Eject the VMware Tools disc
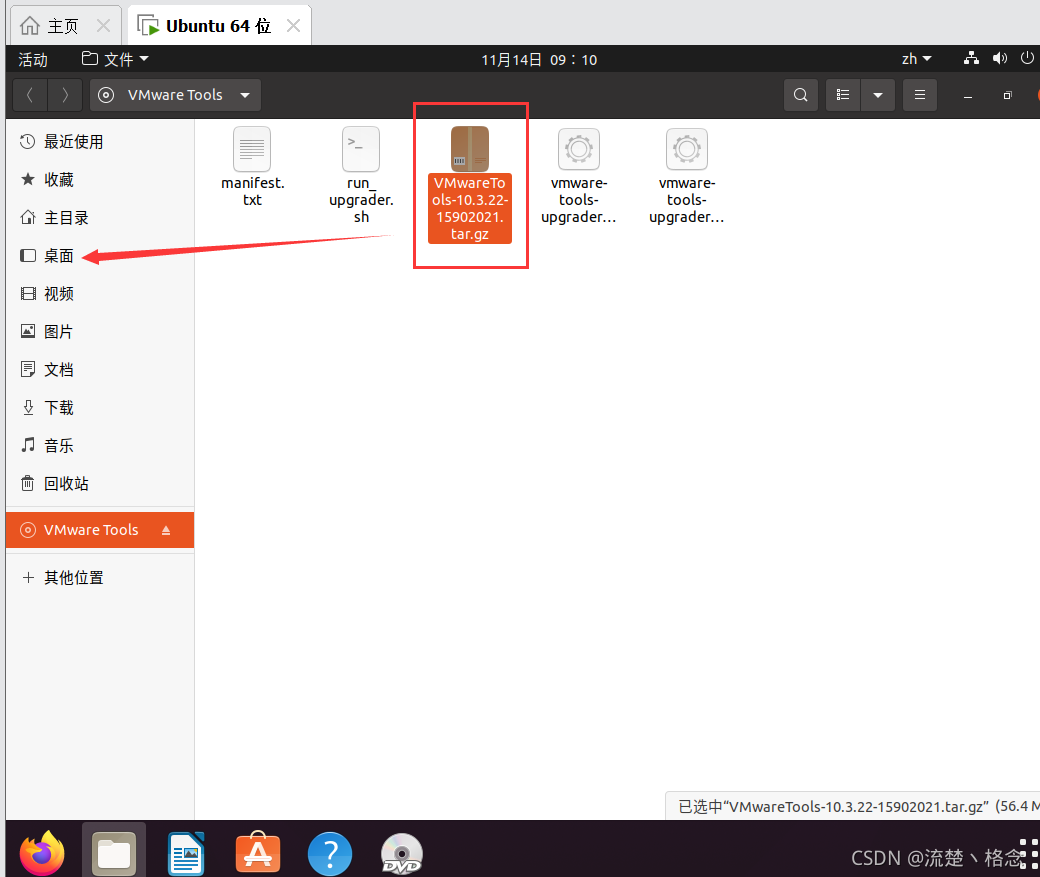 coord(166,530)
